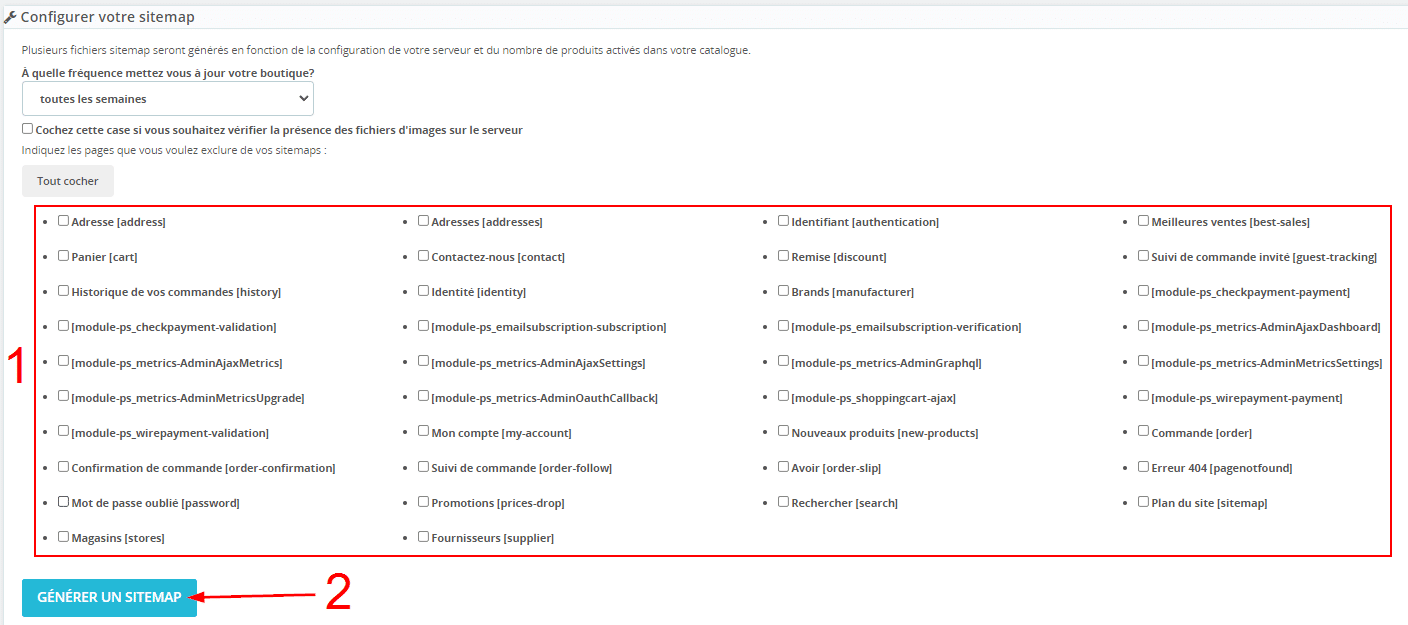Image resolution: width=1408 pixels, height=625 pixels.
Task: Enable image files presence verification checkbox
Action: pyautogui.click(x=28, y=129)
